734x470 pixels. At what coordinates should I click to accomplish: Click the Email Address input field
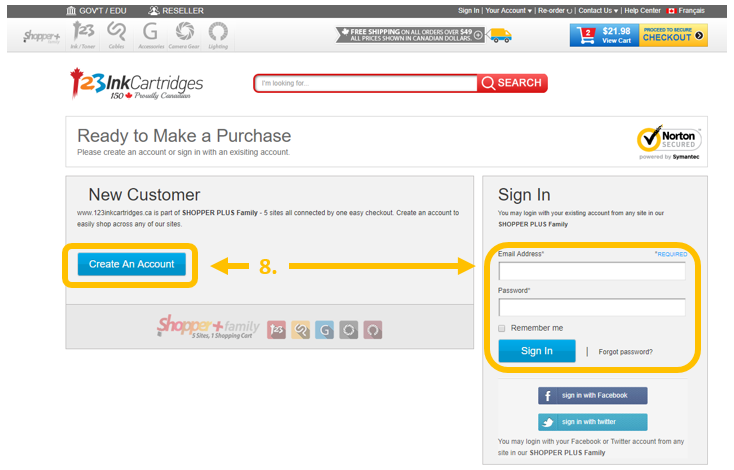592,271
